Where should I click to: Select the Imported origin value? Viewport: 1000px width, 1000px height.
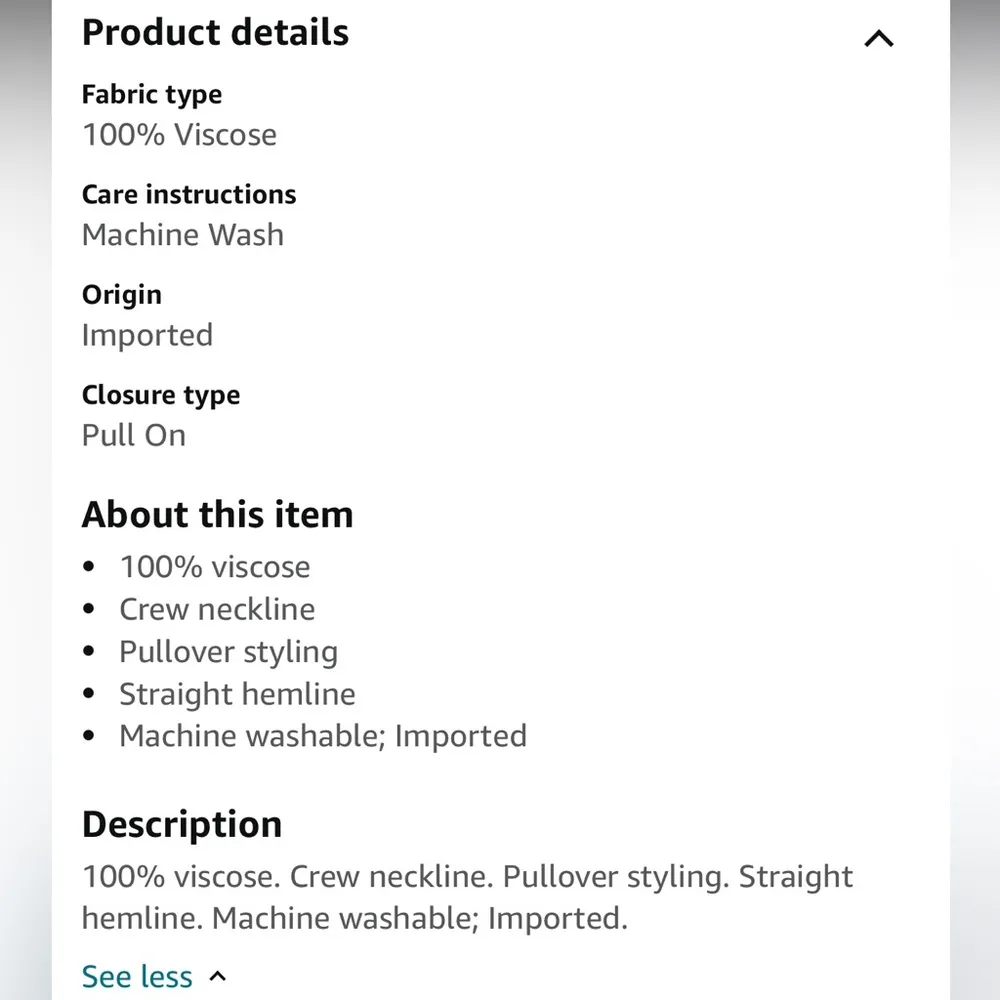click(x=147, y=335)
